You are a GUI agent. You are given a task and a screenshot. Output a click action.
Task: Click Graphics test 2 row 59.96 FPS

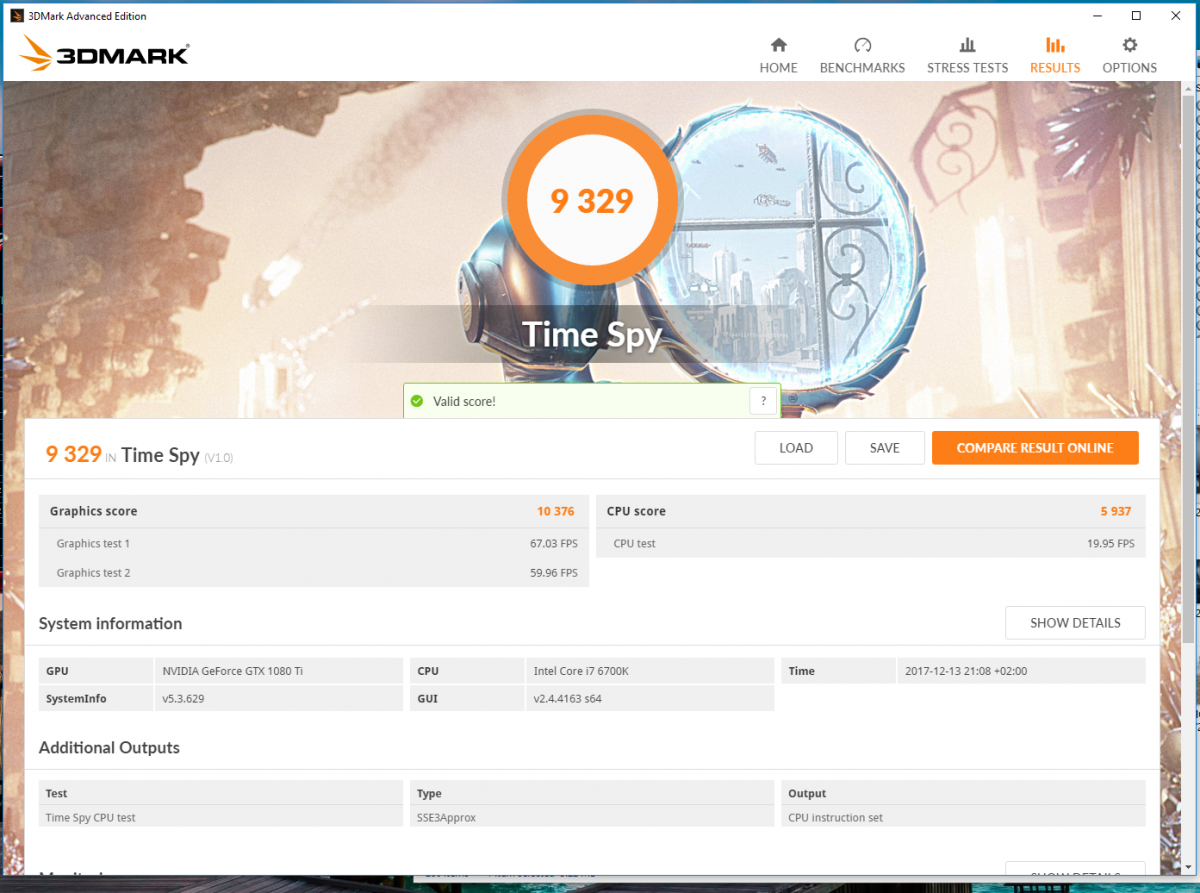pyautogui.click(x=314, y=573)
